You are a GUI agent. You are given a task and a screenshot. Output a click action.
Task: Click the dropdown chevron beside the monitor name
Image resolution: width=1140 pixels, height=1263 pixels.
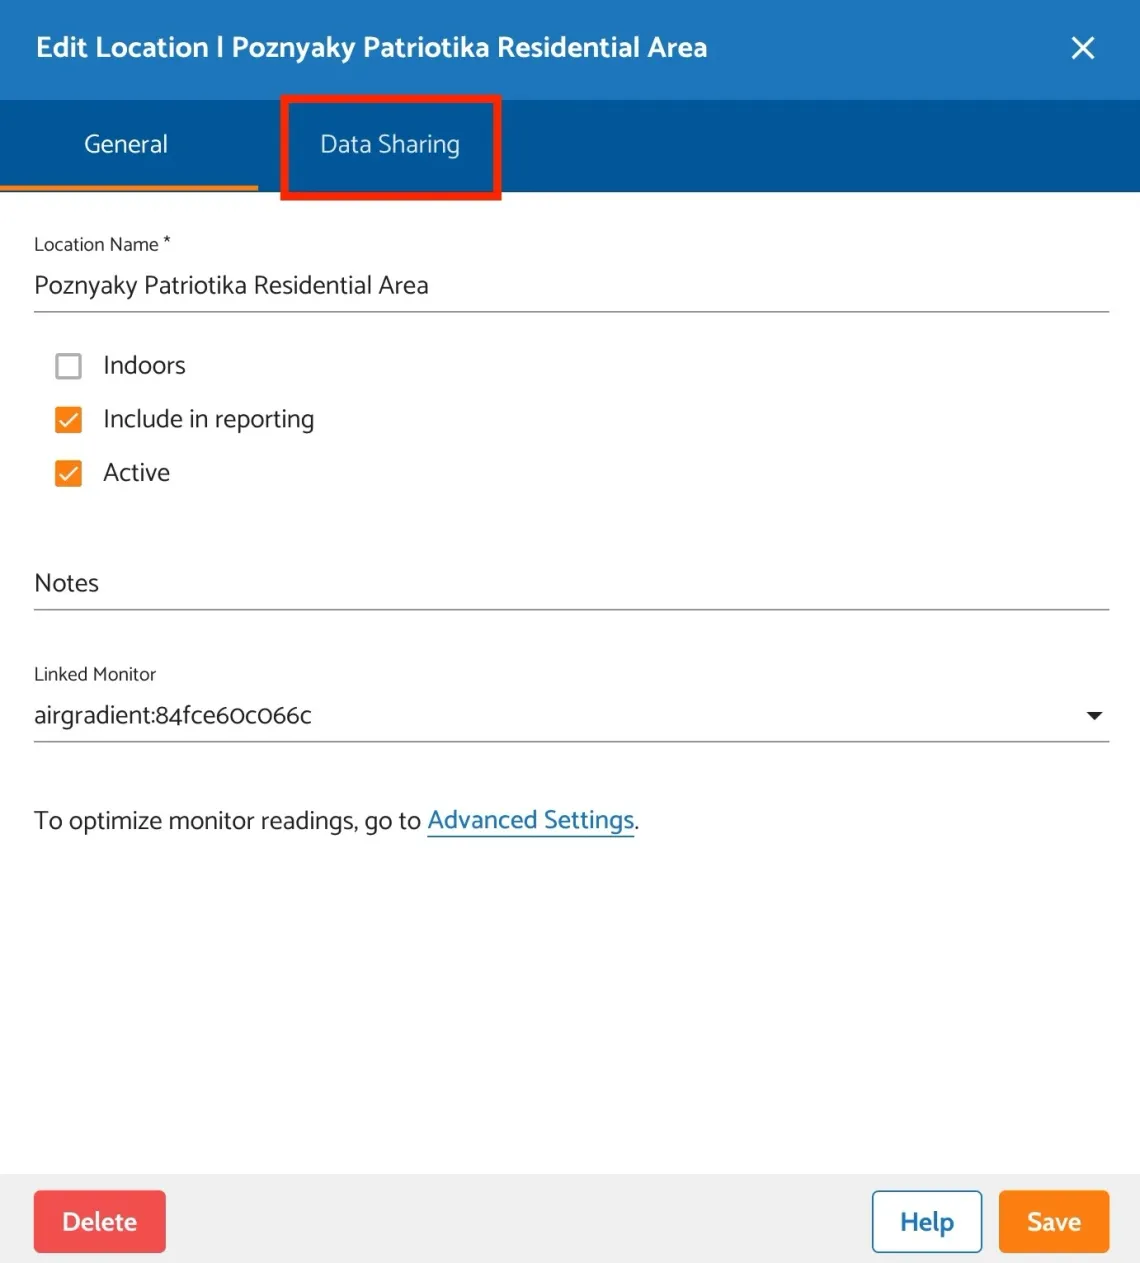tap(1095, 715)
